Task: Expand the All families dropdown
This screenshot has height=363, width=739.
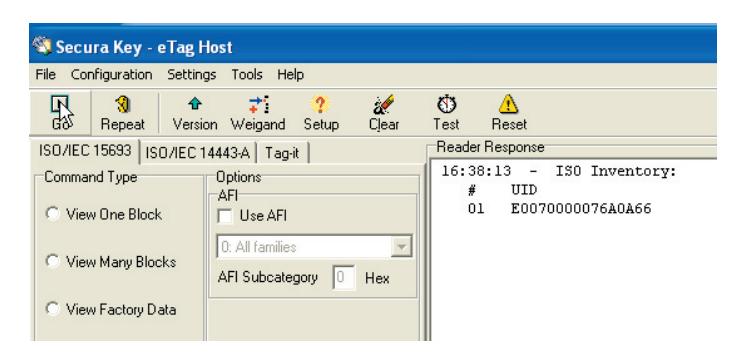Action: pos(402,247)
